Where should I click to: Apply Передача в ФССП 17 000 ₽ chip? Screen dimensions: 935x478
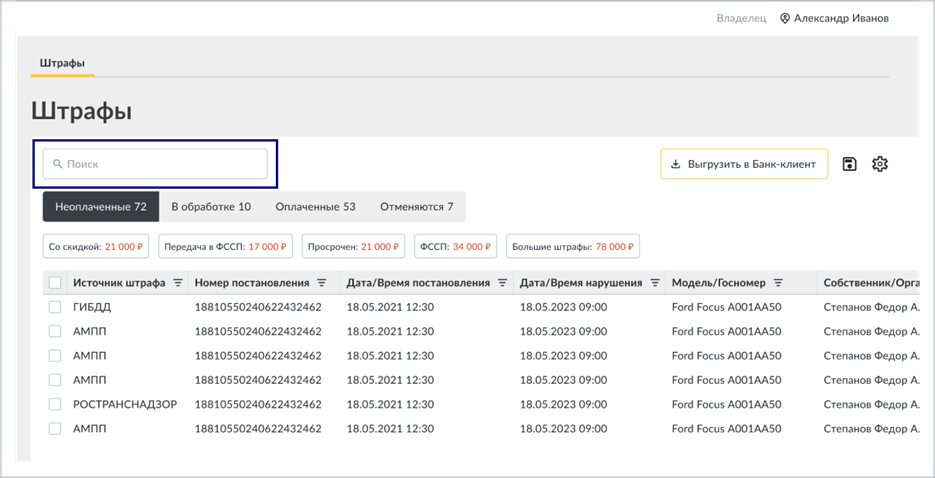[x=225, y=246]
